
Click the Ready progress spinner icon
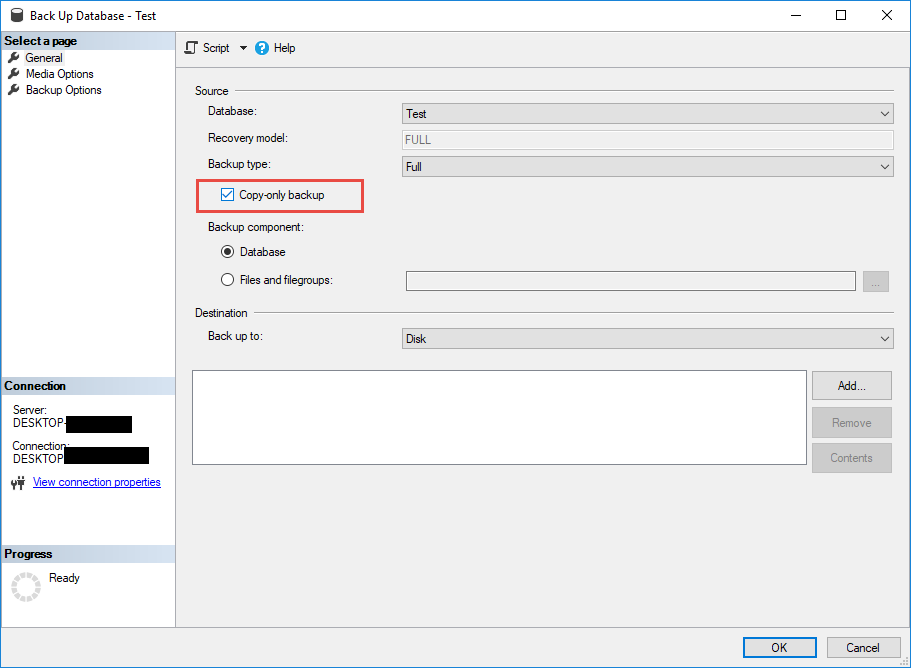click(26, 587)
